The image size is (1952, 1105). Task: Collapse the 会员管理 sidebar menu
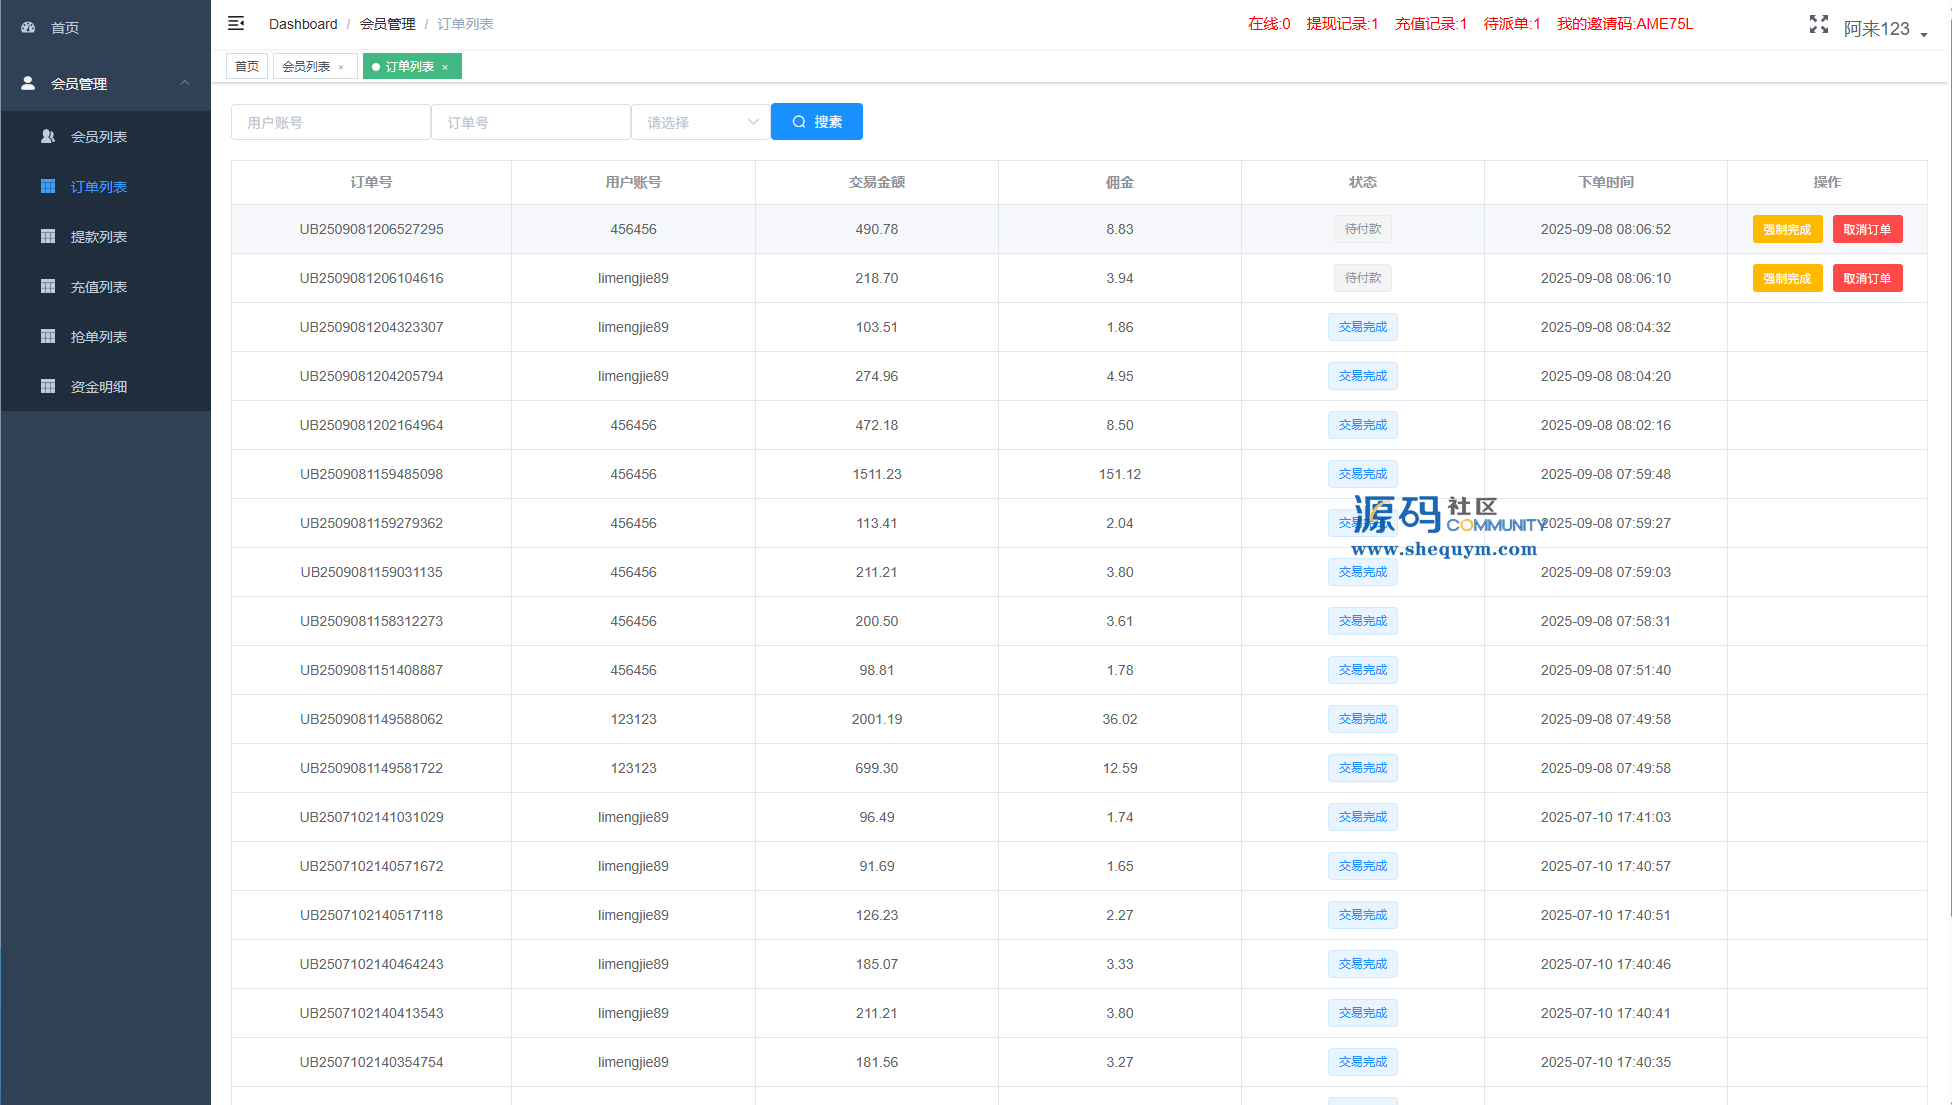coord(184,83)
